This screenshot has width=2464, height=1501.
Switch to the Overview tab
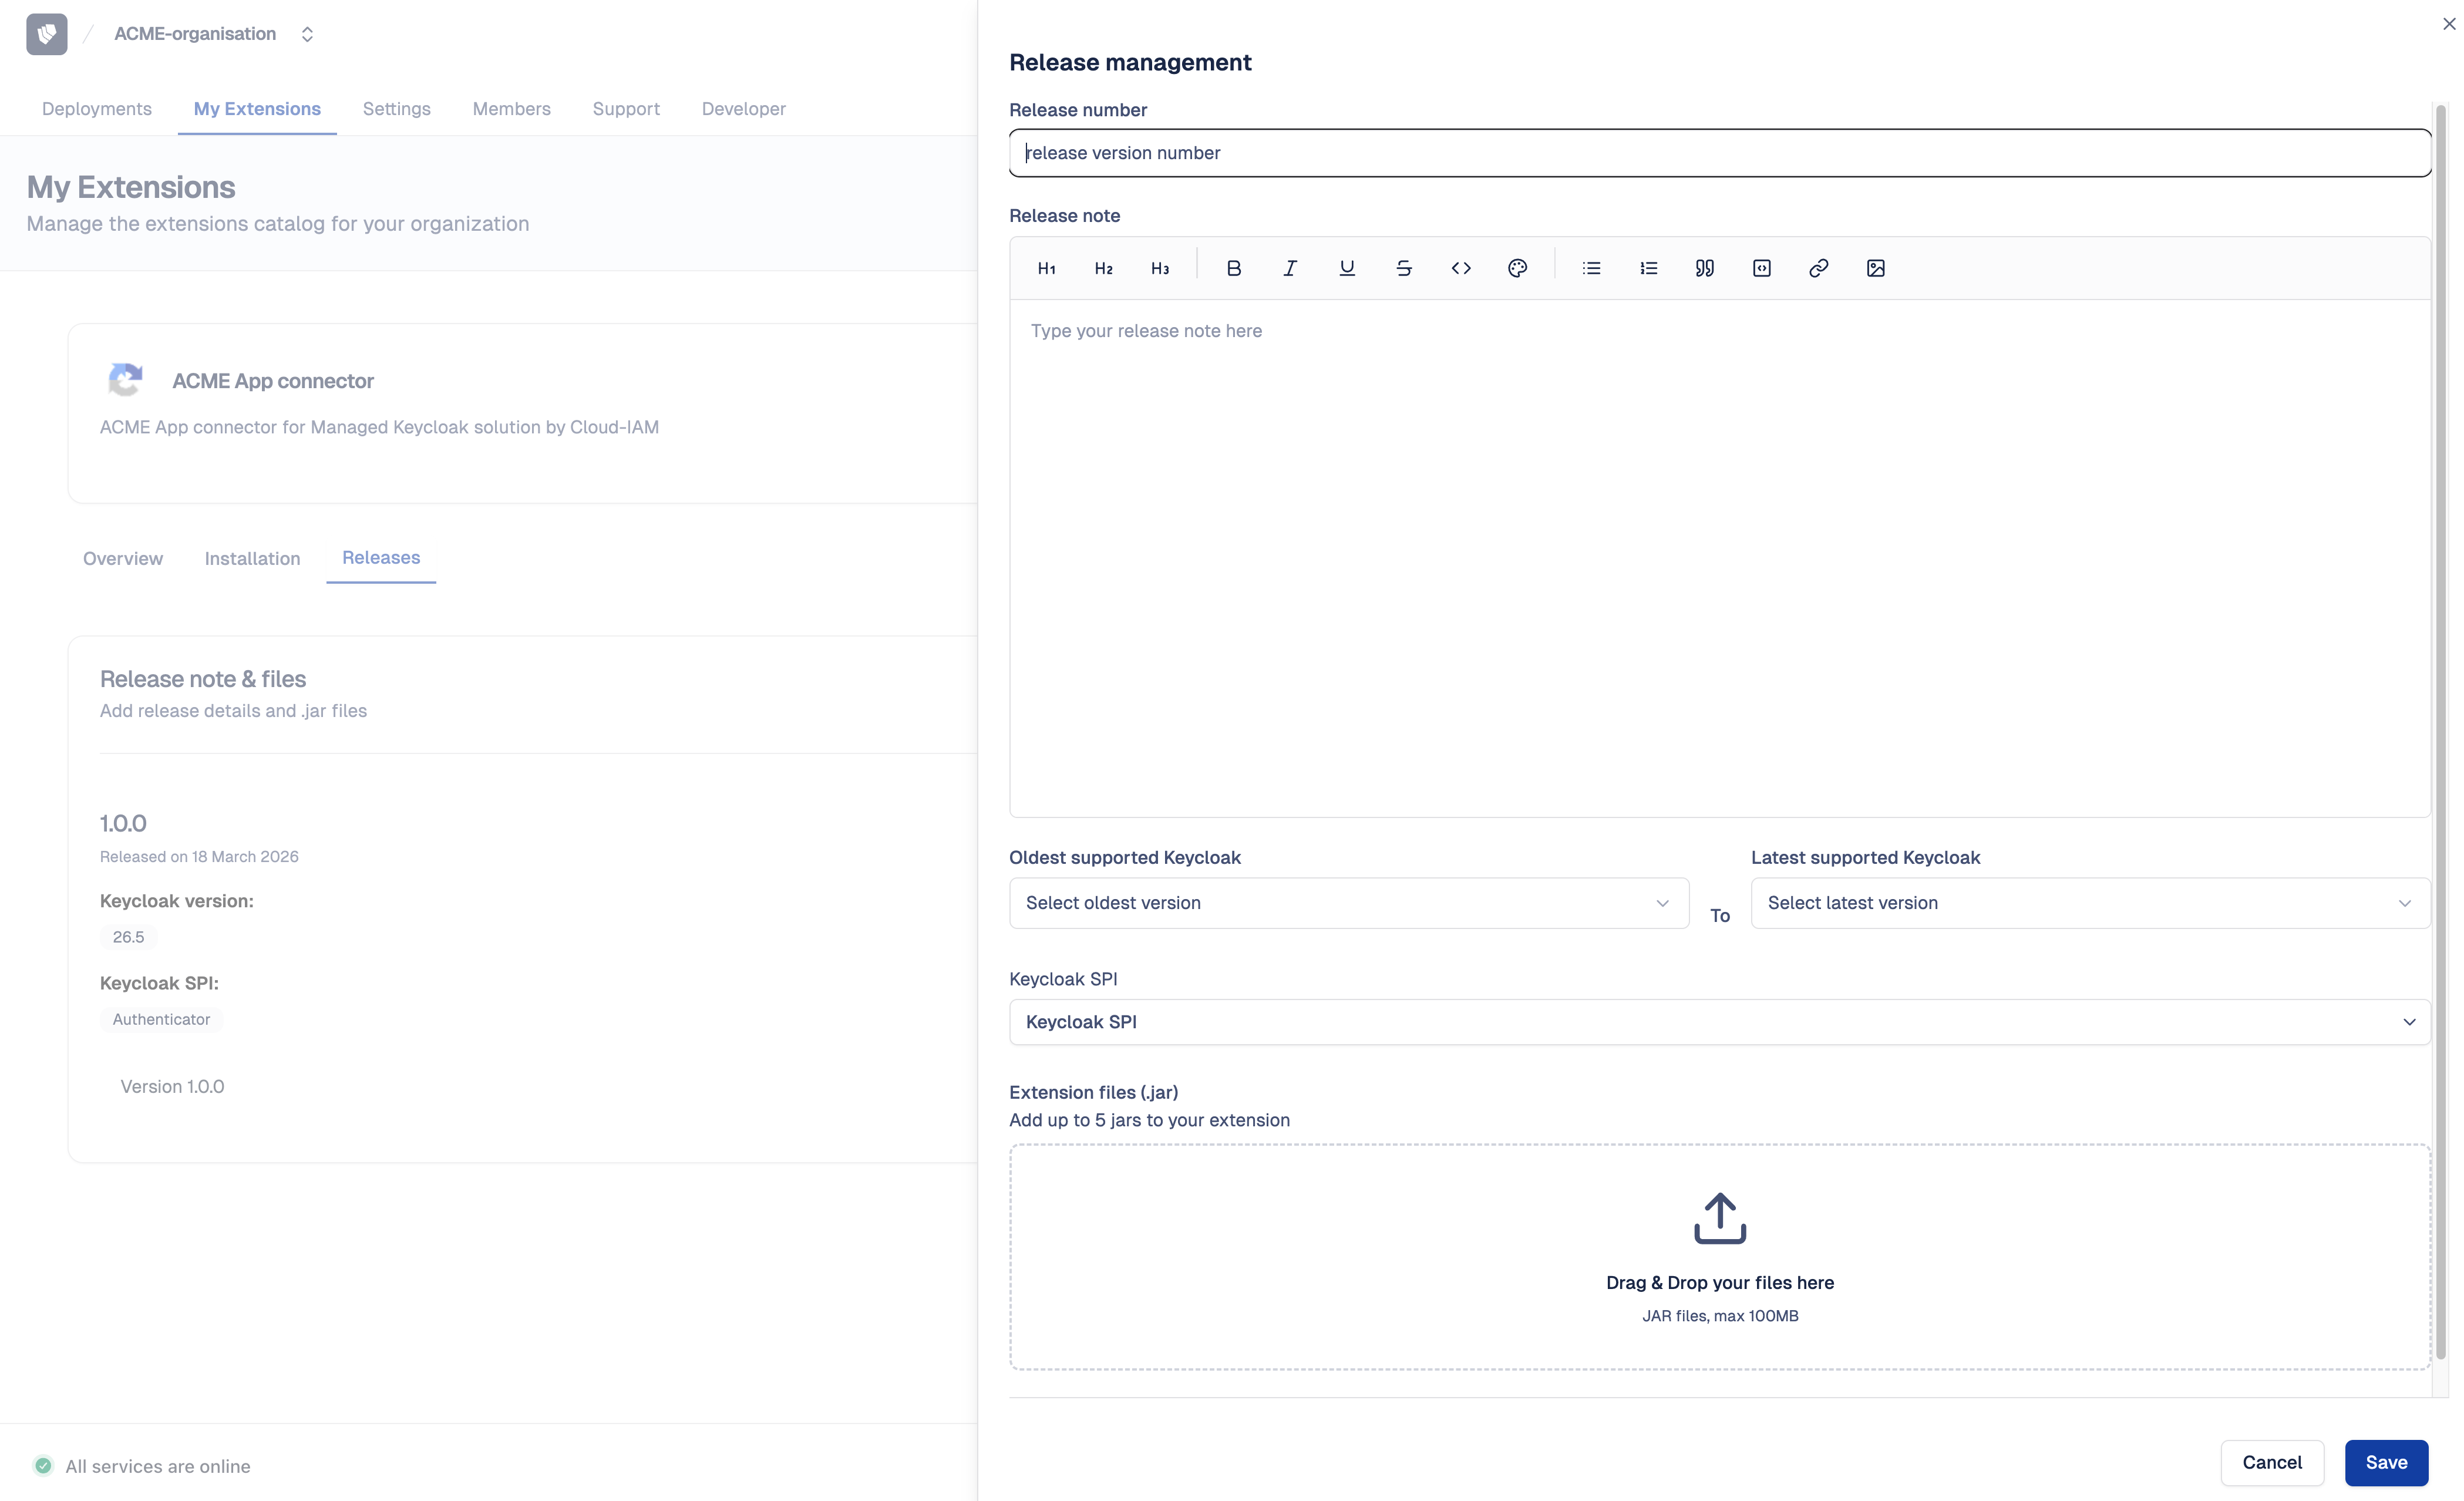pos(122,558)
